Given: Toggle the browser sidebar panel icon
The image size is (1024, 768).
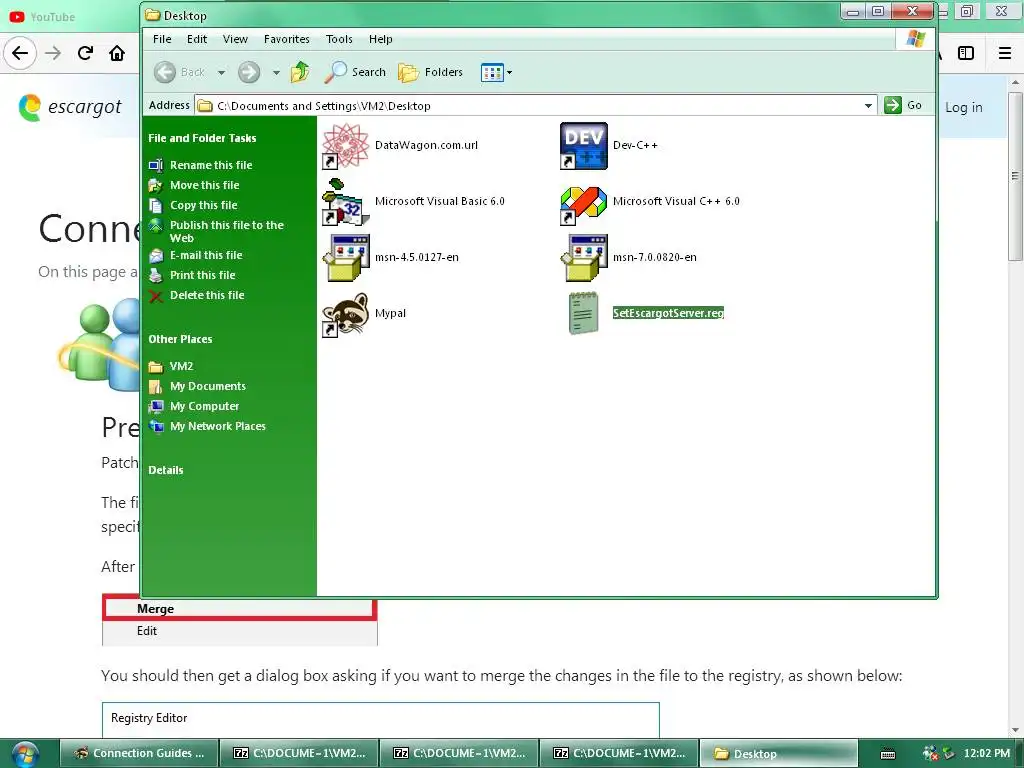Looking at the screenshot, I should (966, 53).
